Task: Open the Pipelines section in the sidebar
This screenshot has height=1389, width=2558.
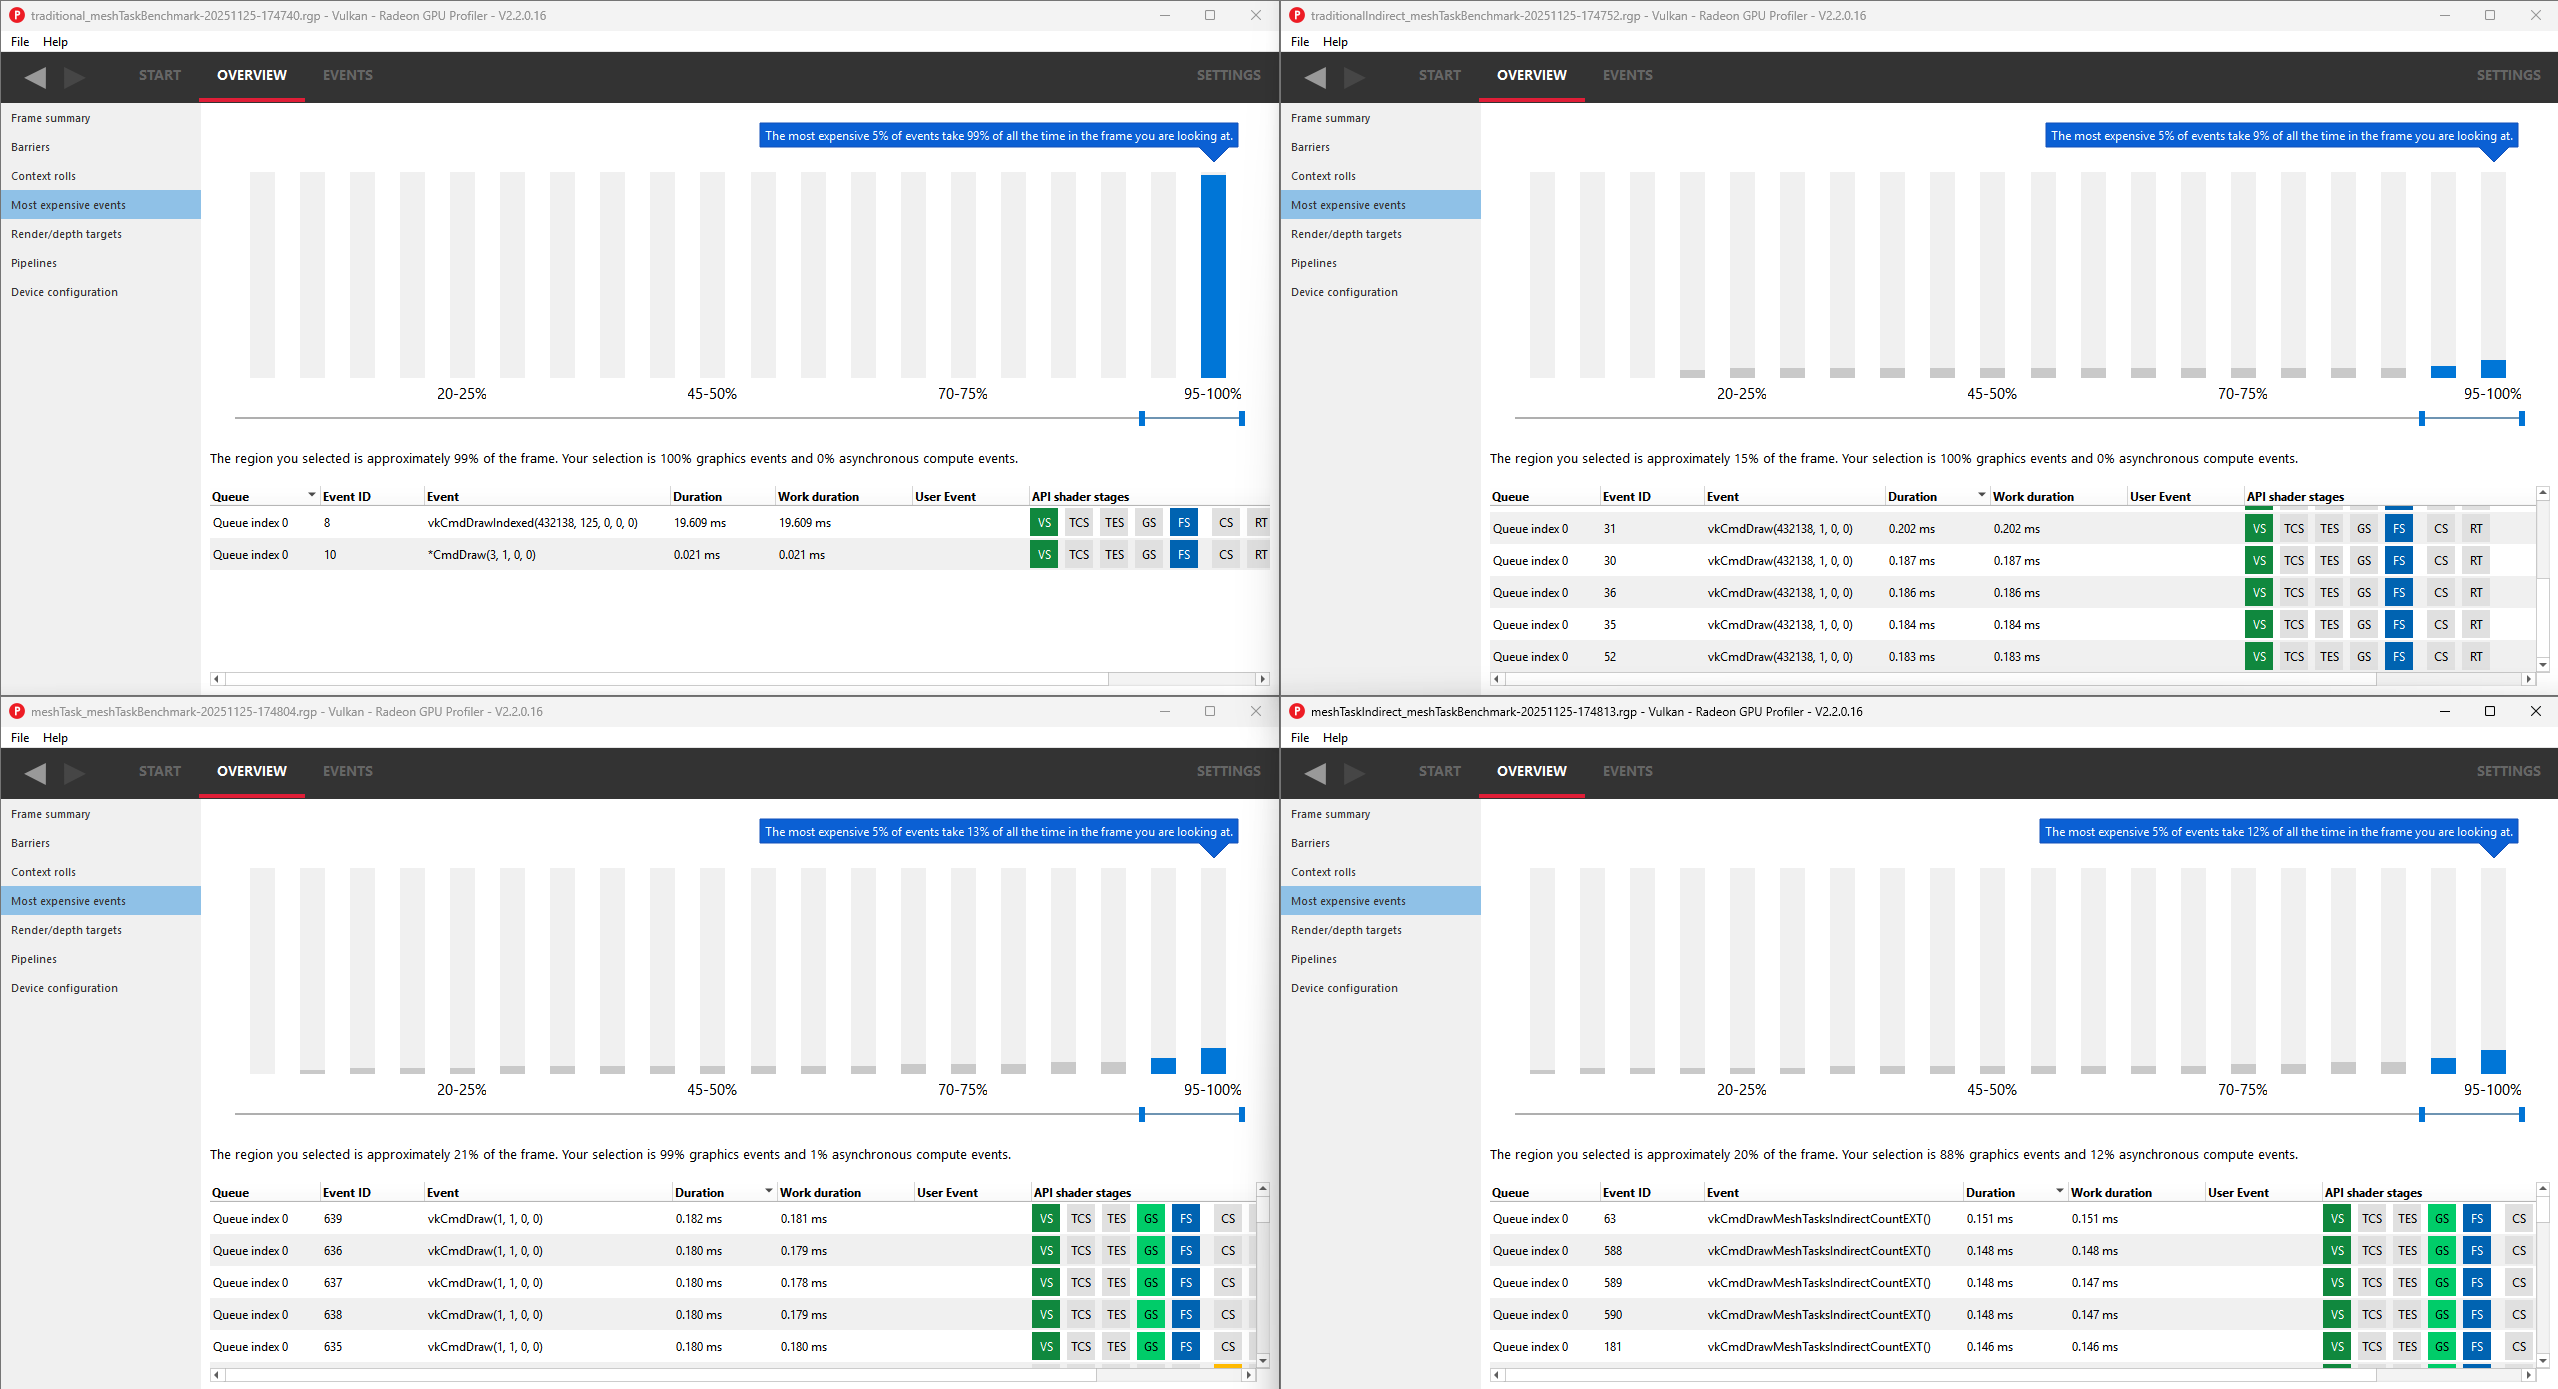Action: pyautogui.click(x=34, y=262)
